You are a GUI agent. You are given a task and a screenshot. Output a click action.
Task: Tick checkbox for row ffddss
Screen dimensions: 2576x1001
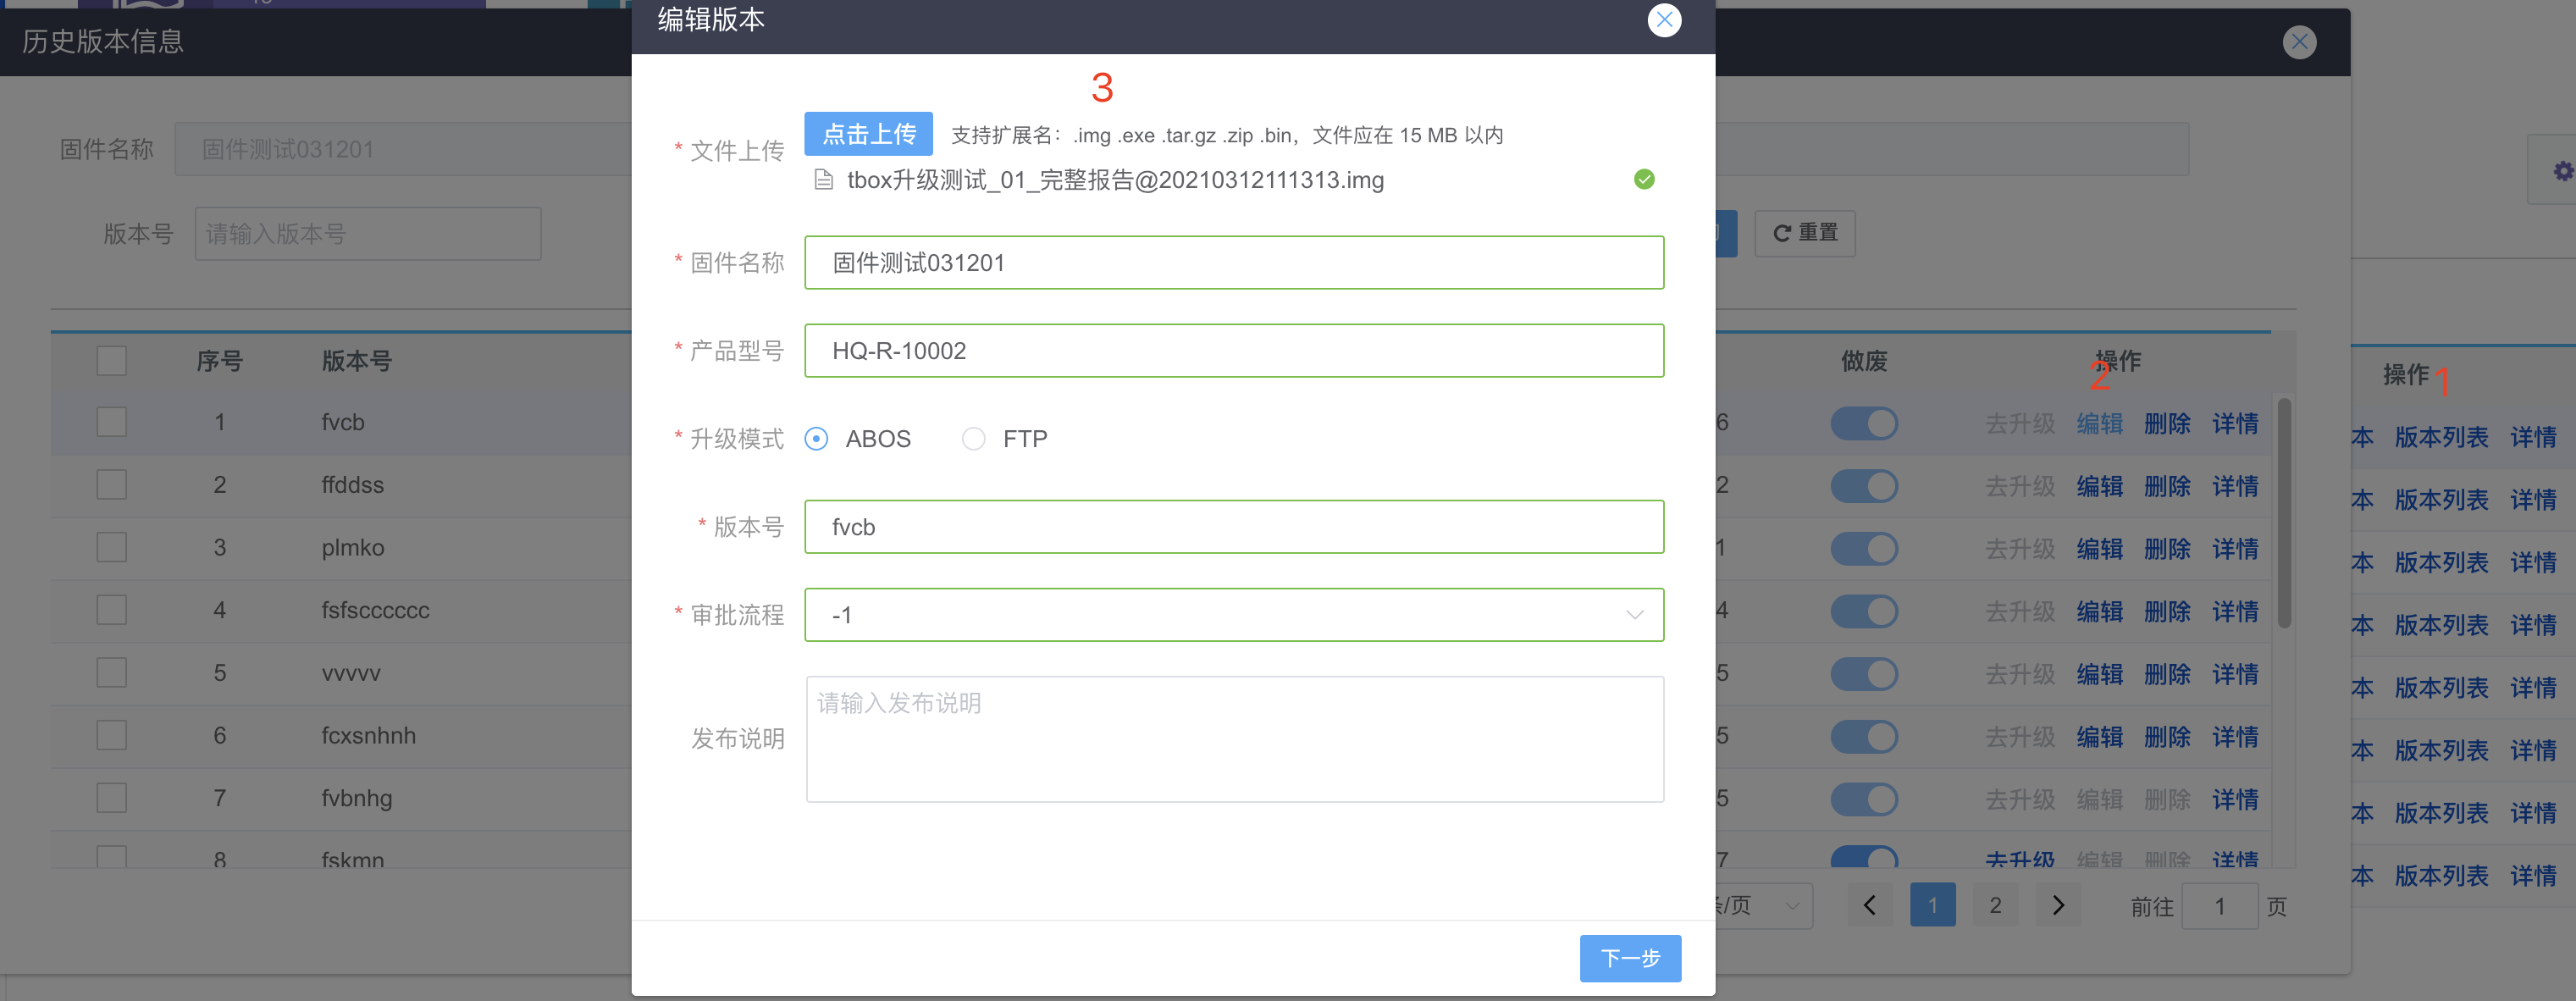[112, 485]
